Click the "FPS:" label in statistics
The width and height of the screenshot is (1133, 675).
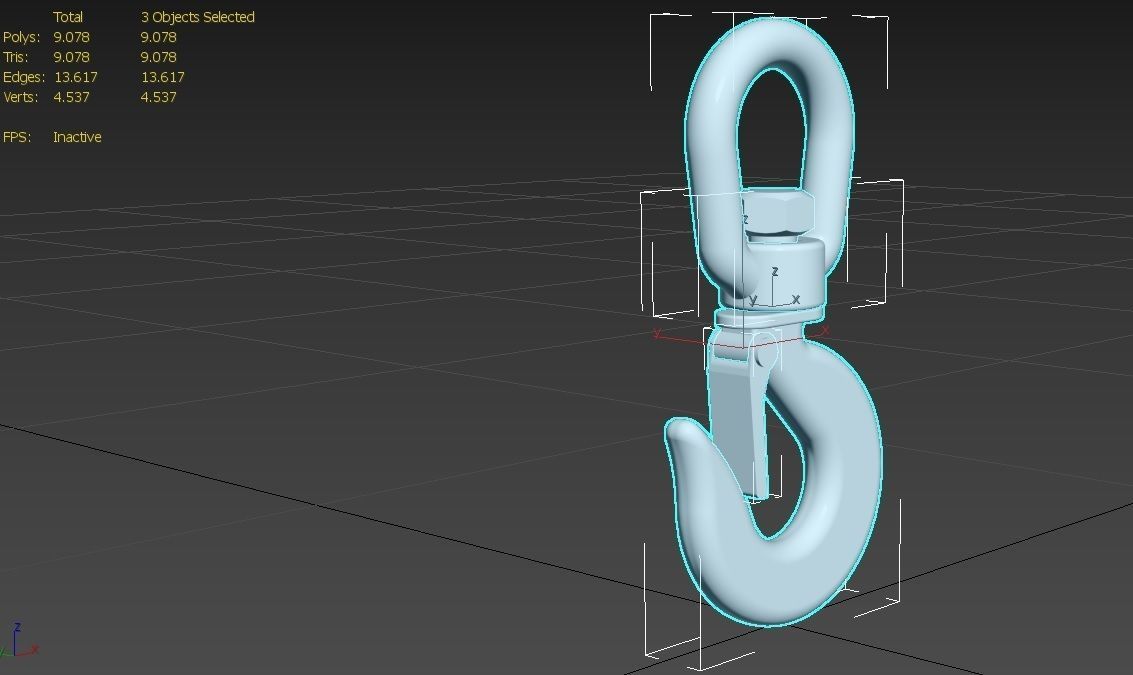point(17,137)
